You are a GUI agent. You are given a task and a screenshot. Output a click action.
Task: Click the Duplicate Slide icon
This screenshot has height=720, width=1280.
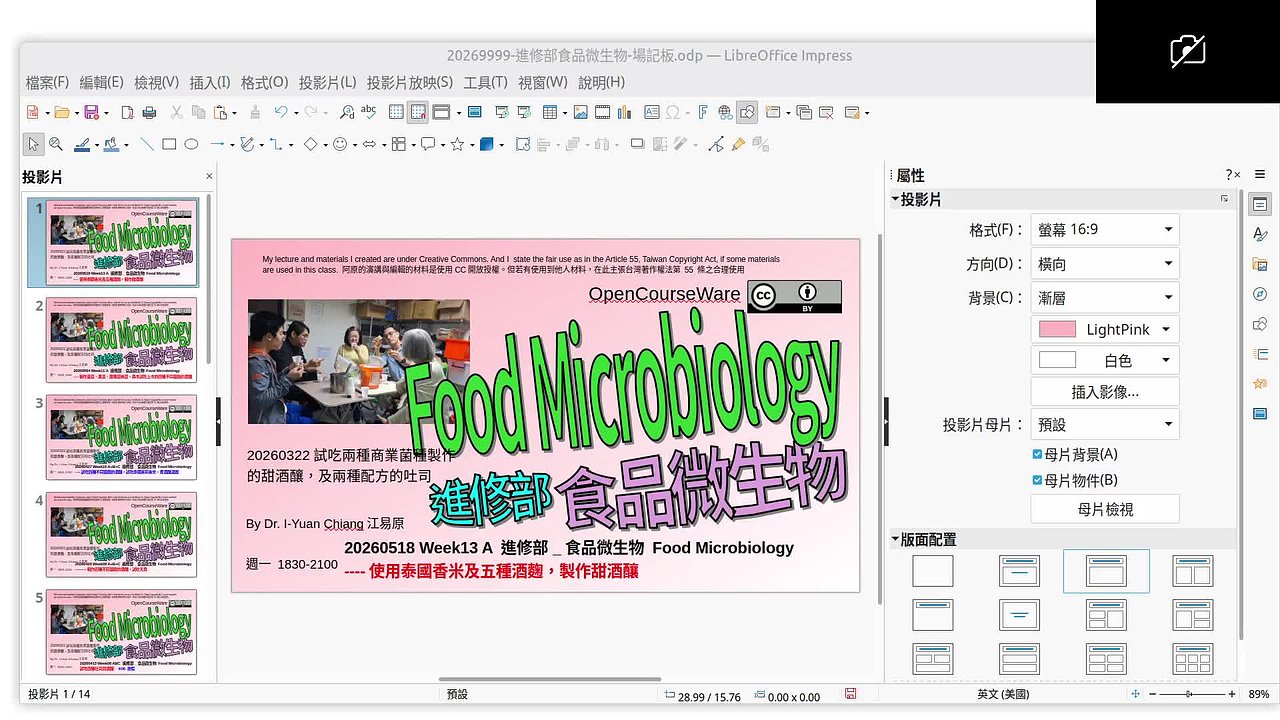pyautogui.click(x=804, y=112)
